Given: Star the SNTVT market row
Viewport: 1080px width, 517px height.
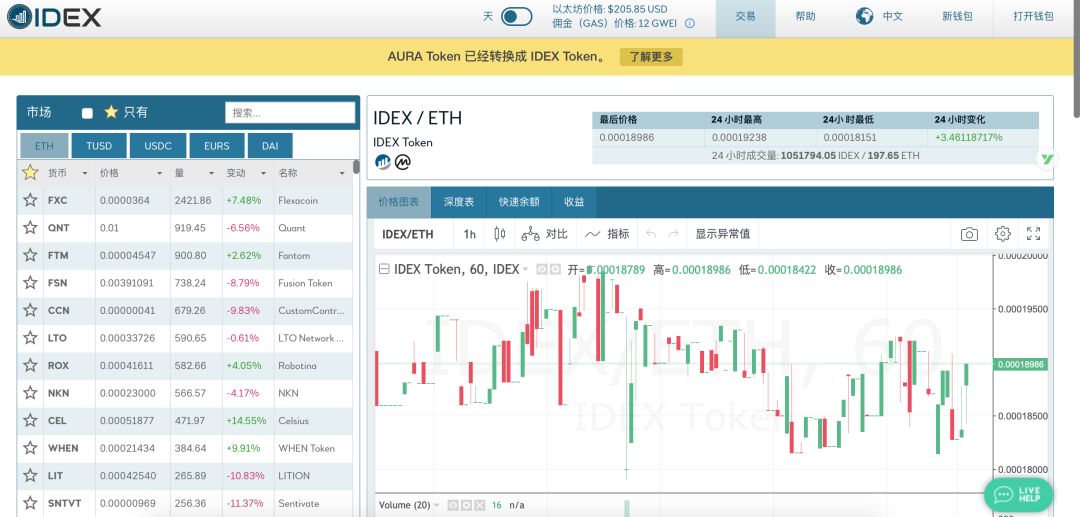Looking at the screenshot, I should coord(30,503).
